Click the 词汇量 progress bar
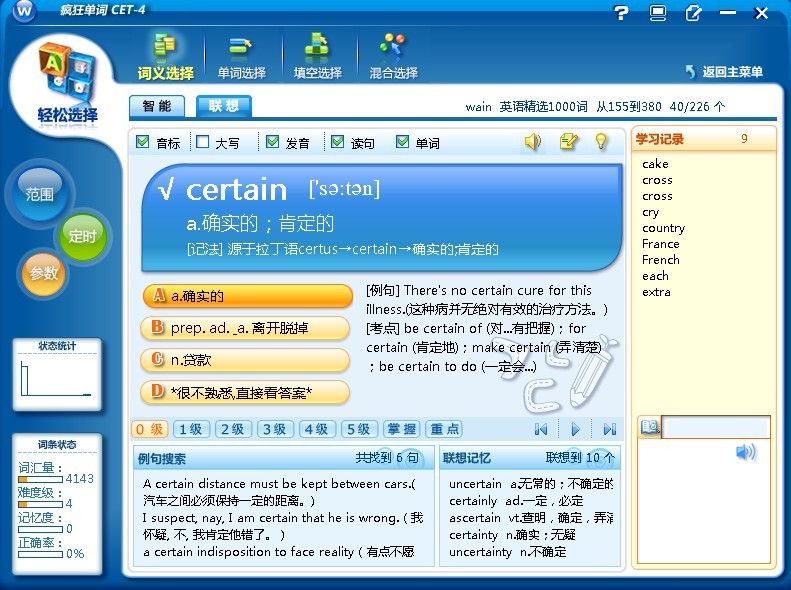 (40, 479)
